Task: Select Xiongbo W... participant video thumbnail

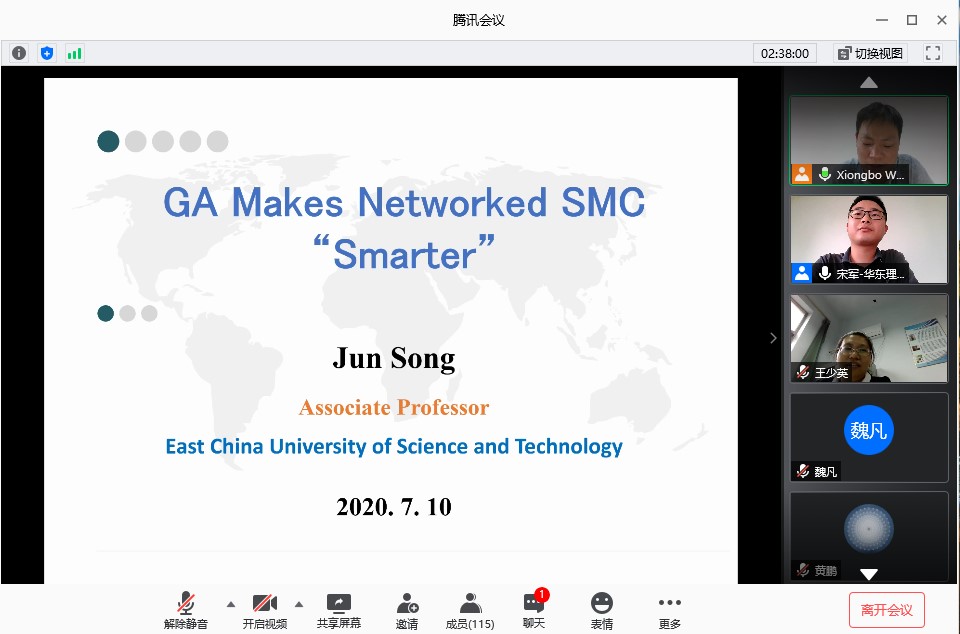Action: point(868,140)
